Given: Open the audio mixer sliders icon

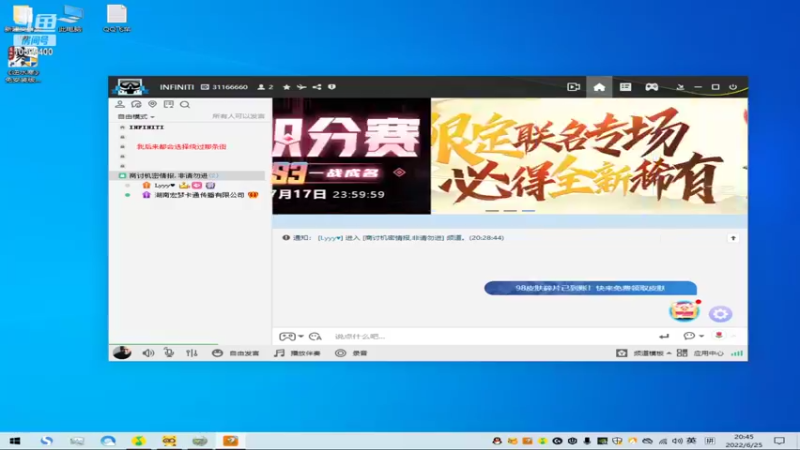Looking at the screenshot, I should coord(191,353).
